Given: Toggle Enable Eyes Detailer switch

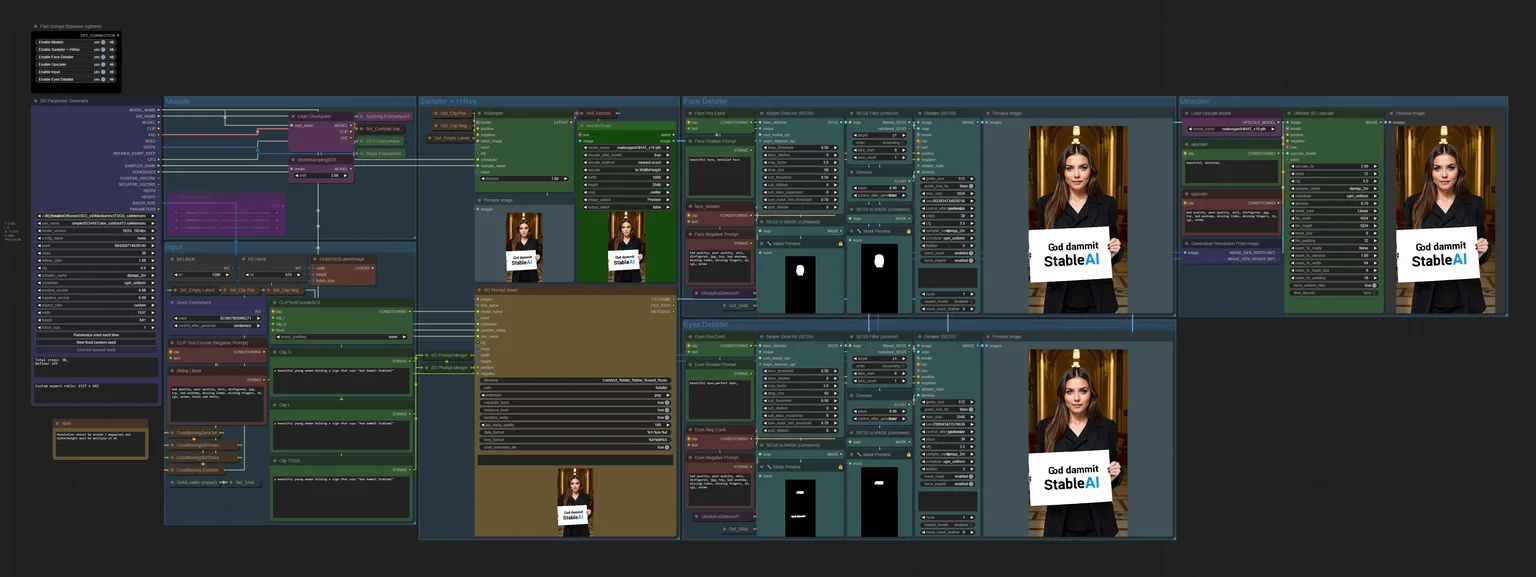Looking at the screenshot, I should (103, 79).
